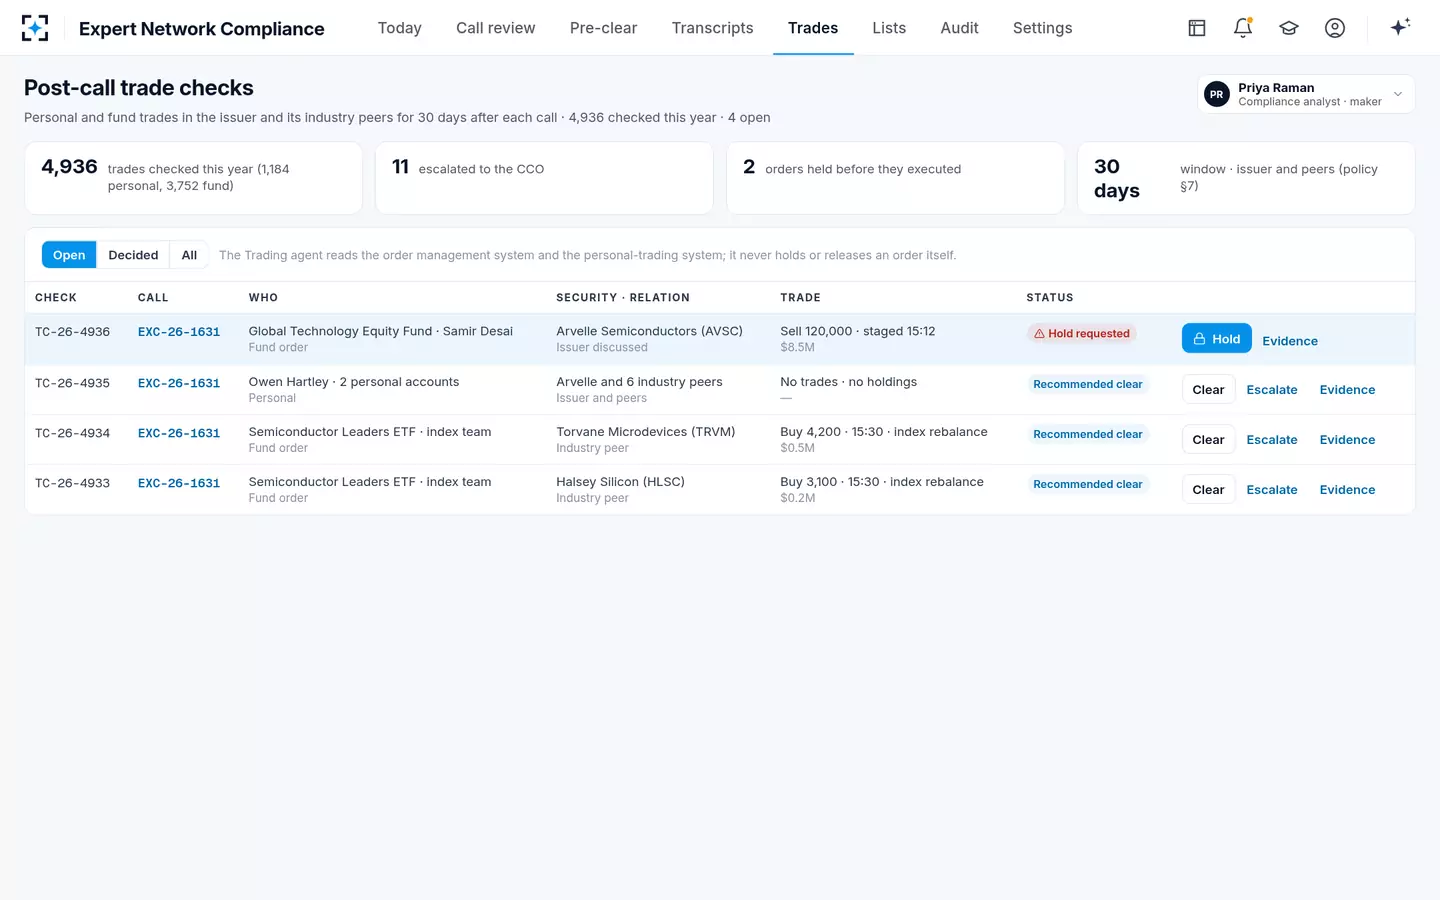Select the Open filter segment

(x=69, y=255)
